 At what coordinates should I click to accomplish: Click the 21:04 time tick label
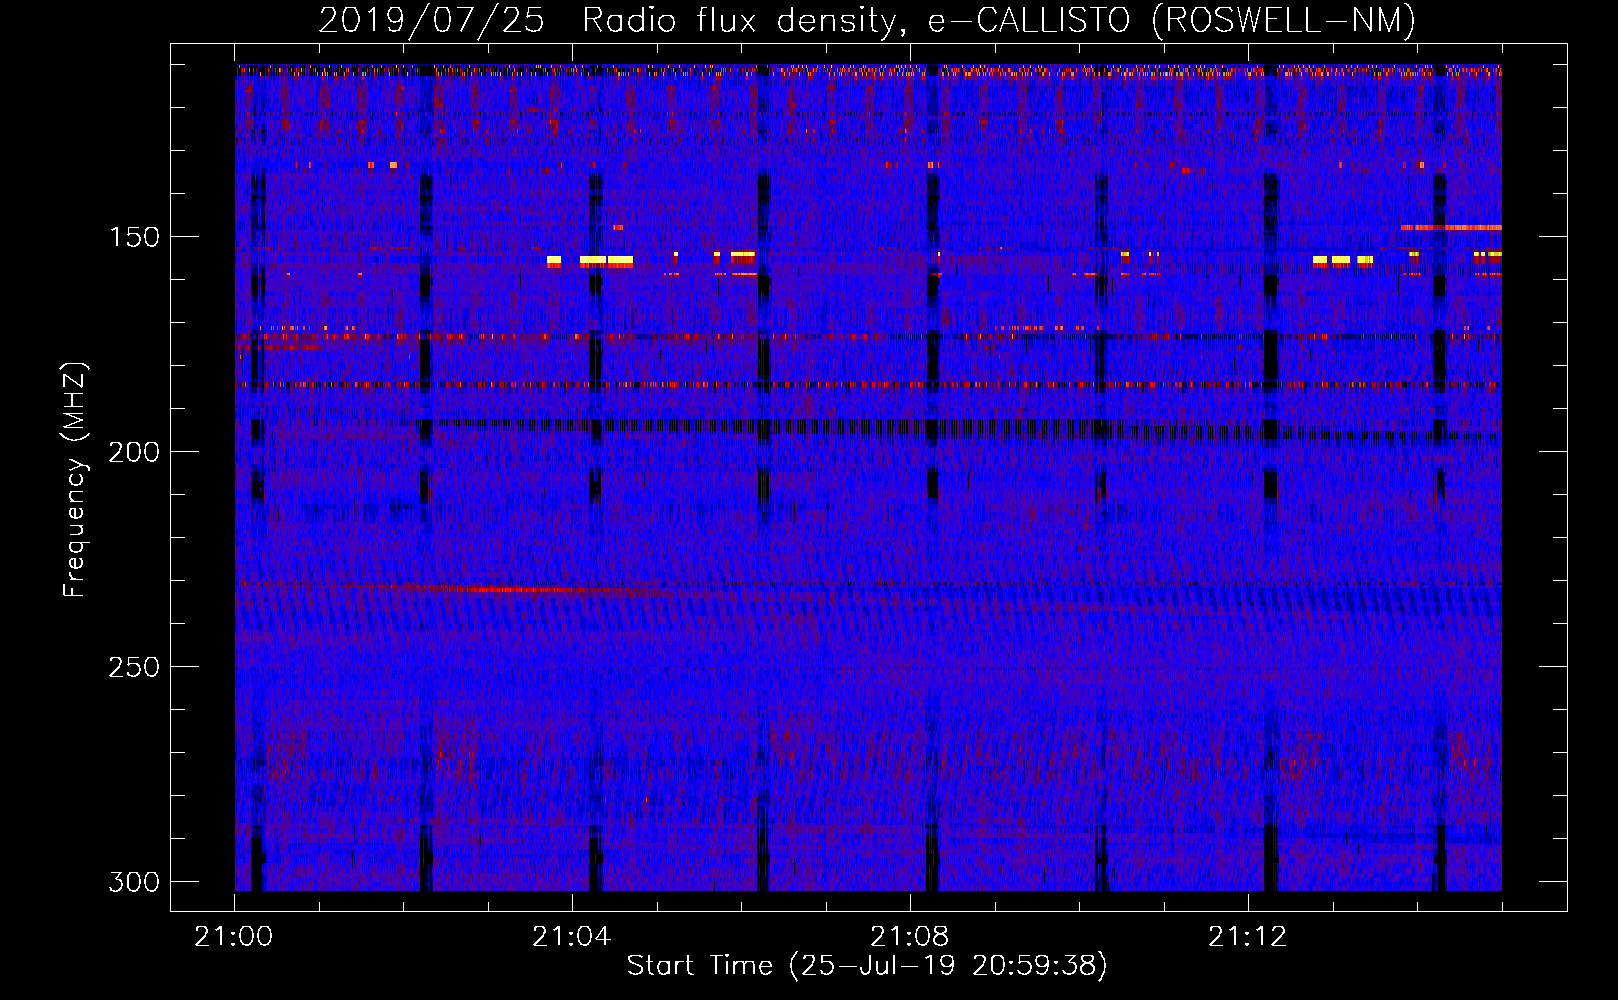click(571, 937)
